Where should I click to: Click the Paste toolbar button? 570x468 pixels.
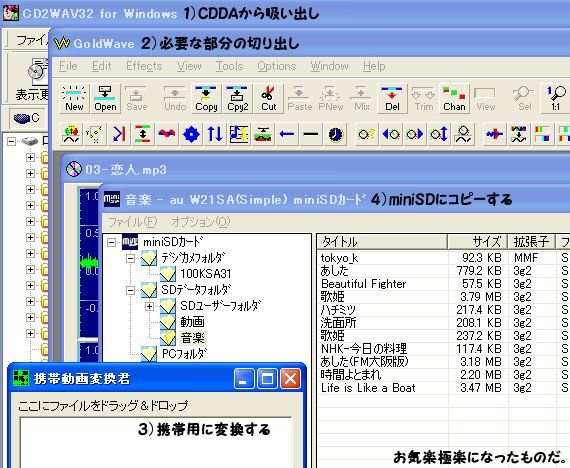[x=300, y=99]
